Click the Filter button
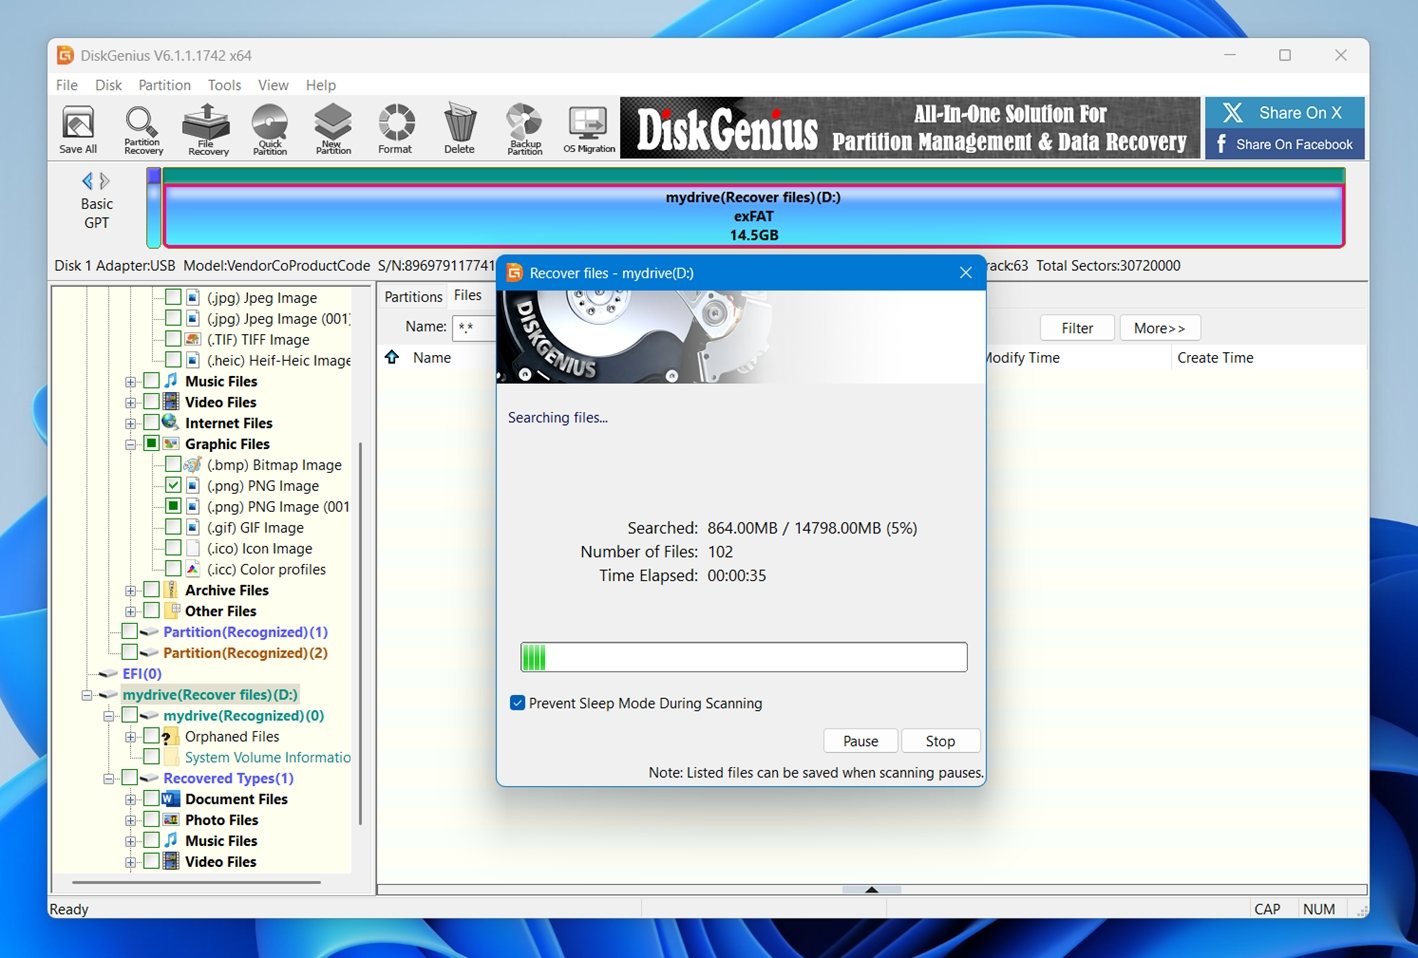The image size is (1418, 958). [x=1076, y=327]
